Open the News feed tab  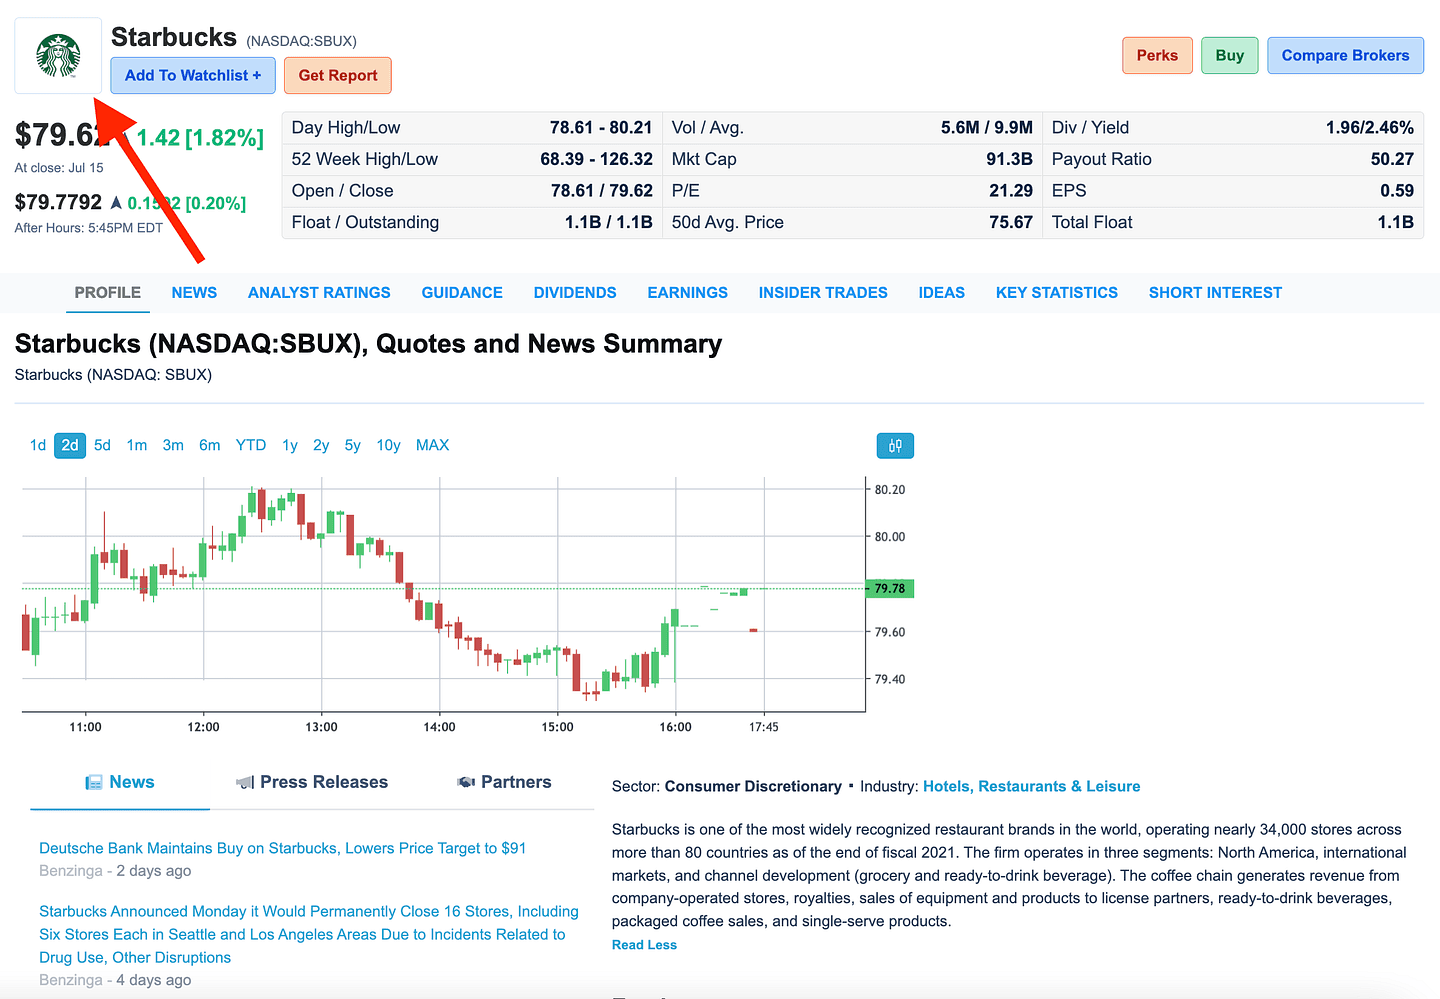[x=120, y=782]
